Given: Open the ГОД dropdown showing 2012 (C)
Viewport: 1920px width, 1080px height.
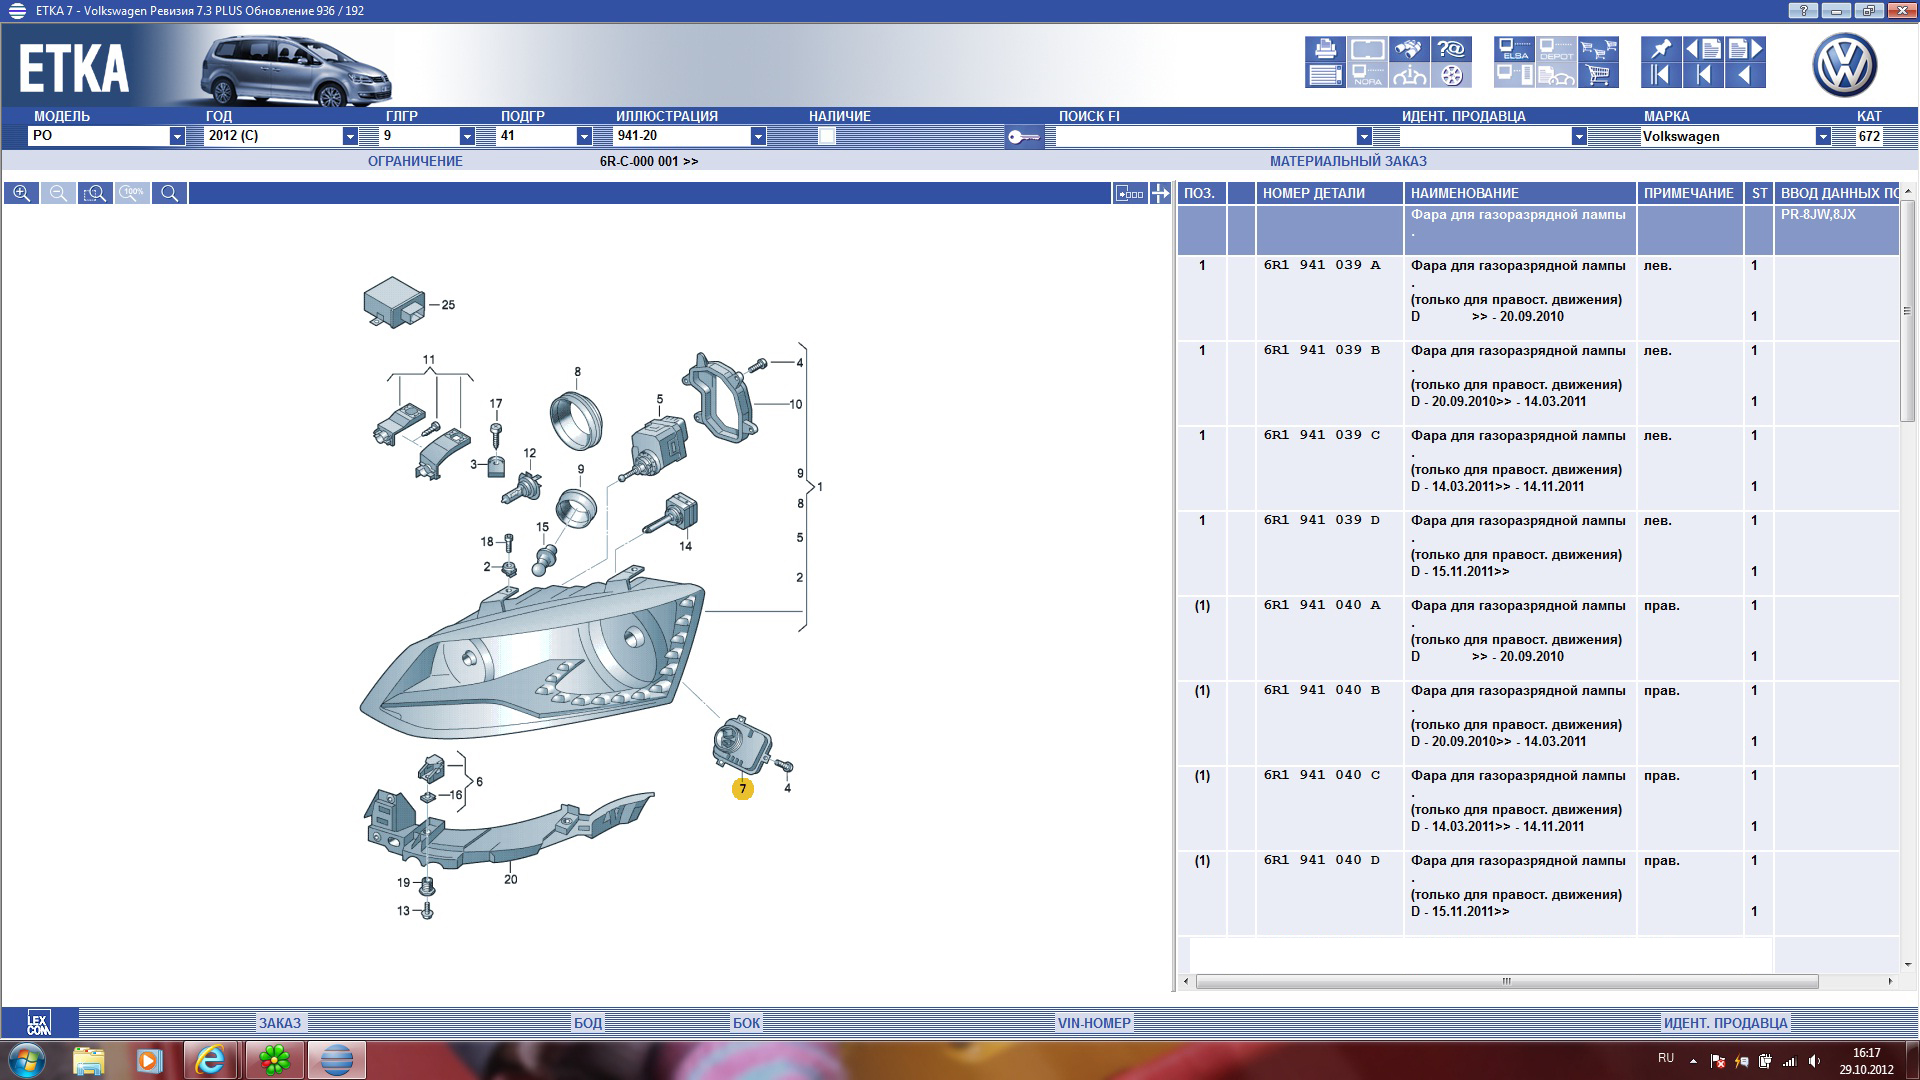Looking at the screenshot, I should point(350,136).
